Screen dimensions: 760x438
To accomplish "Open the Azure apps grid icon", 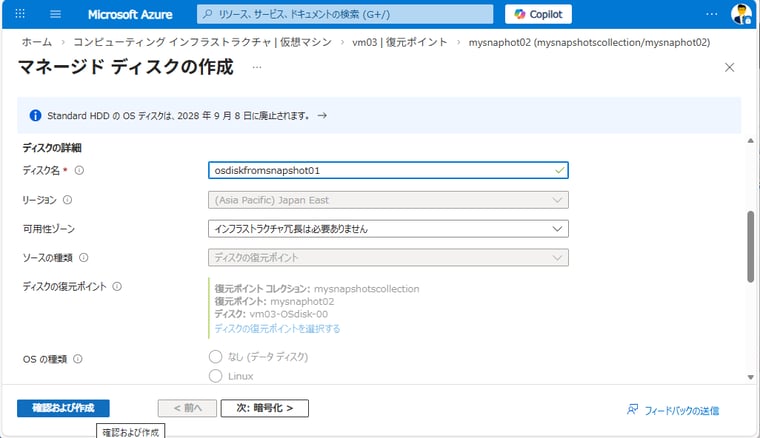I will click(x=20, y=14).
